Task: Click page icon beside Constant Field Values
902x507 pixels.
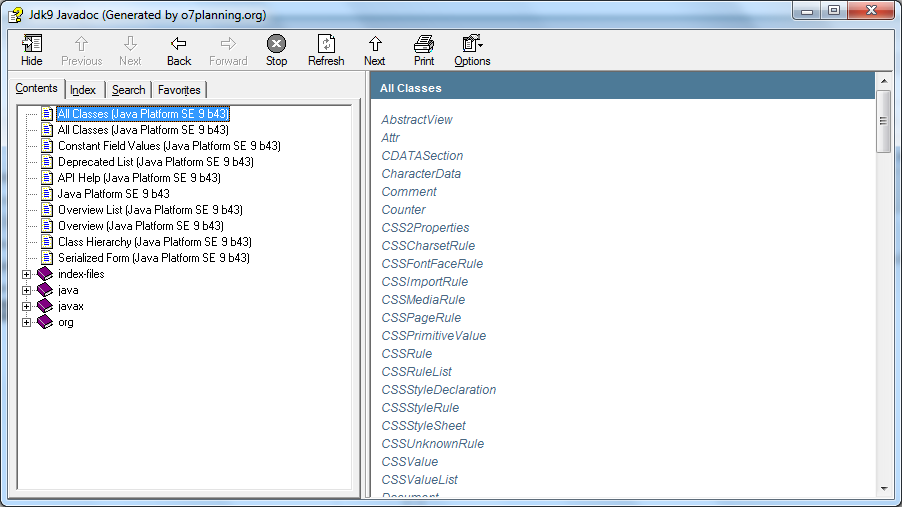Action: tap(48, 146)
